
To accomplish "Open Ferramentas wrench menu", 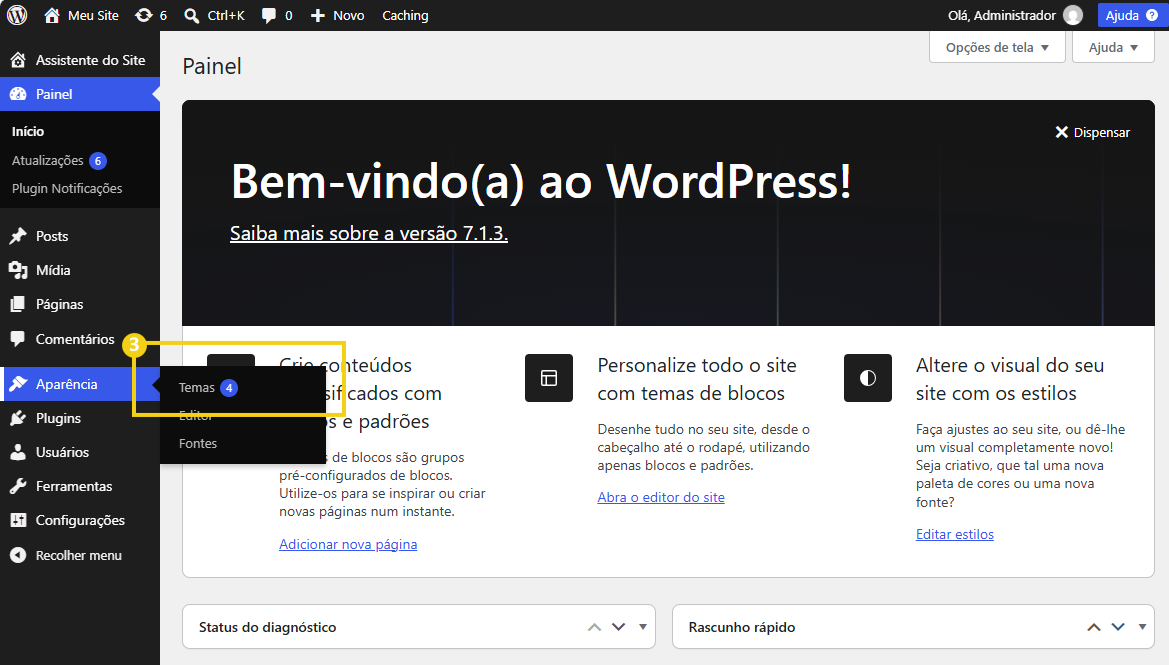I will coord(80,486).
